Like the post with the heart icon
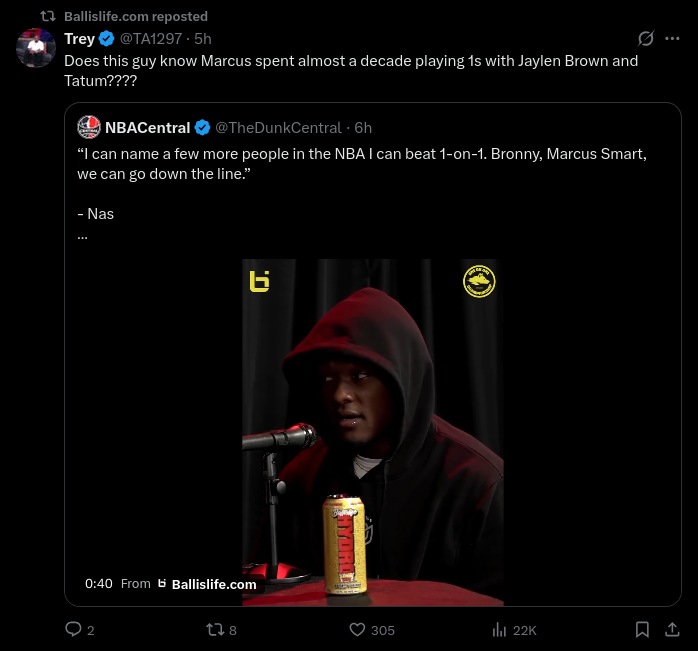This screenshot has height=651, width=698. (357, 630)
